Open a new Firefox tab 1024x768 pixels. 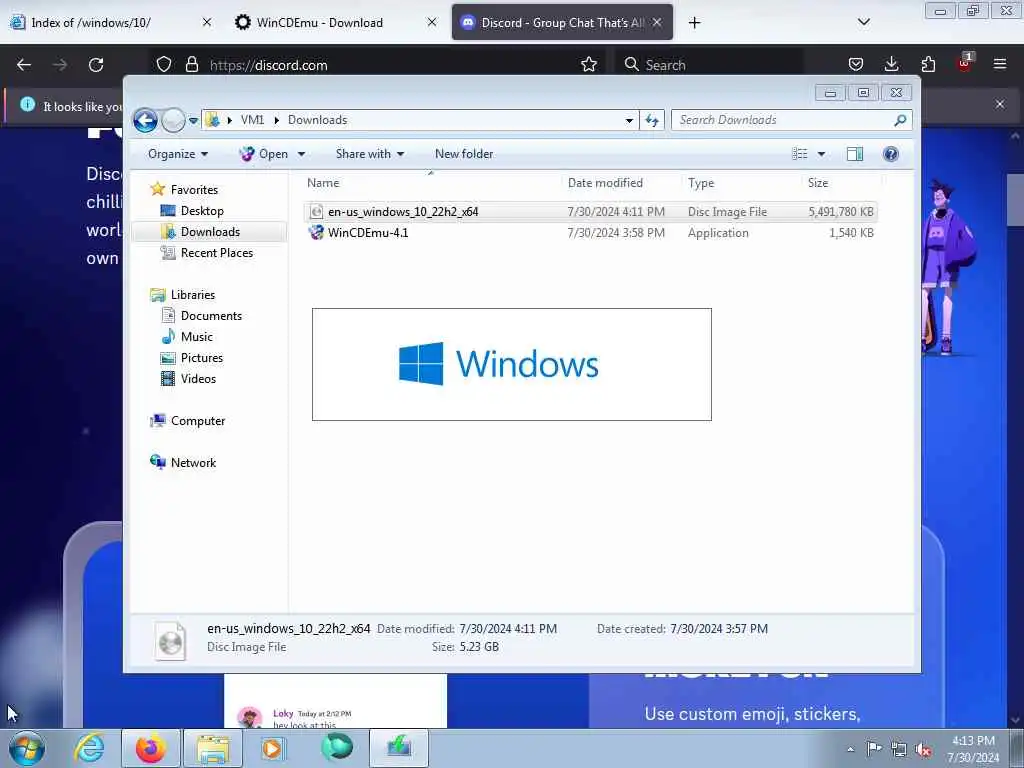point(694,23)
